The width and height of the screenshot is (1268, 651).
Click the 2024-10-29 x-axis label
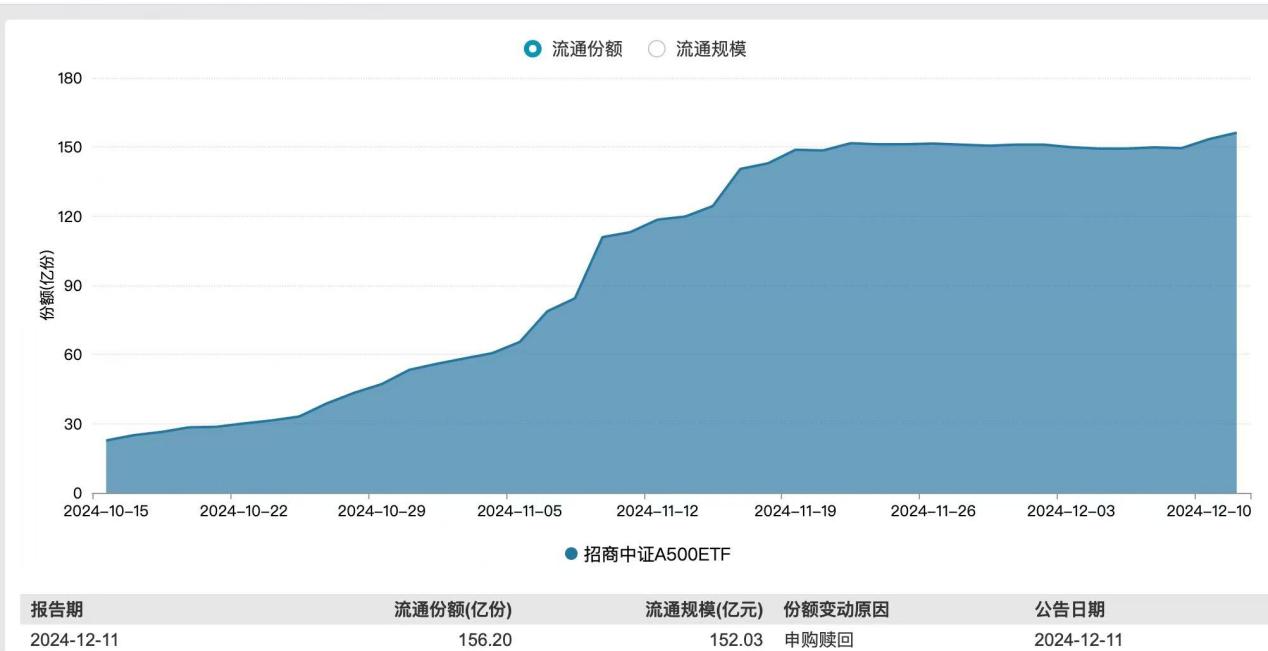point(382,511)
